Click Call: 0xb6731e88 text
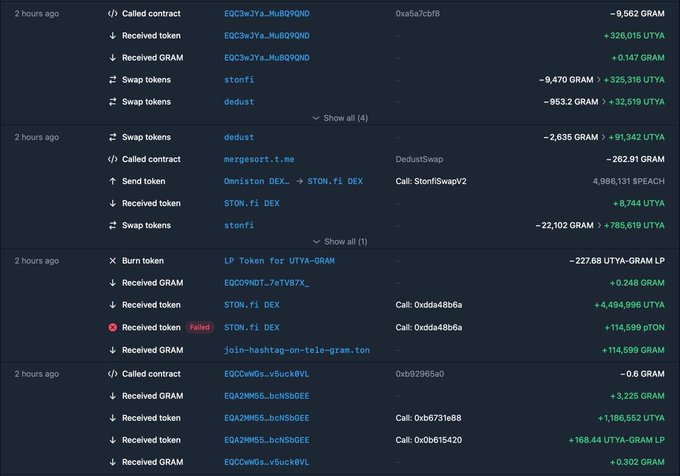The width and height of the screenshot is (680, 476). (428, 418)
